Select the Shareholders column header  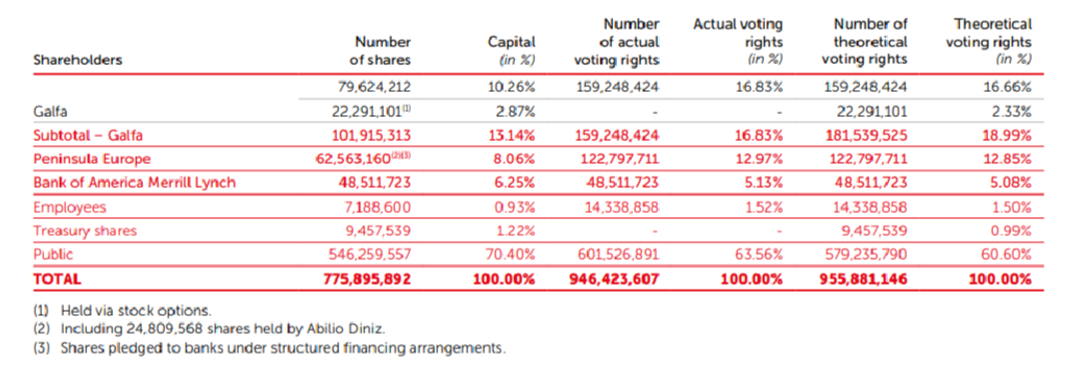tap(78, 60)
